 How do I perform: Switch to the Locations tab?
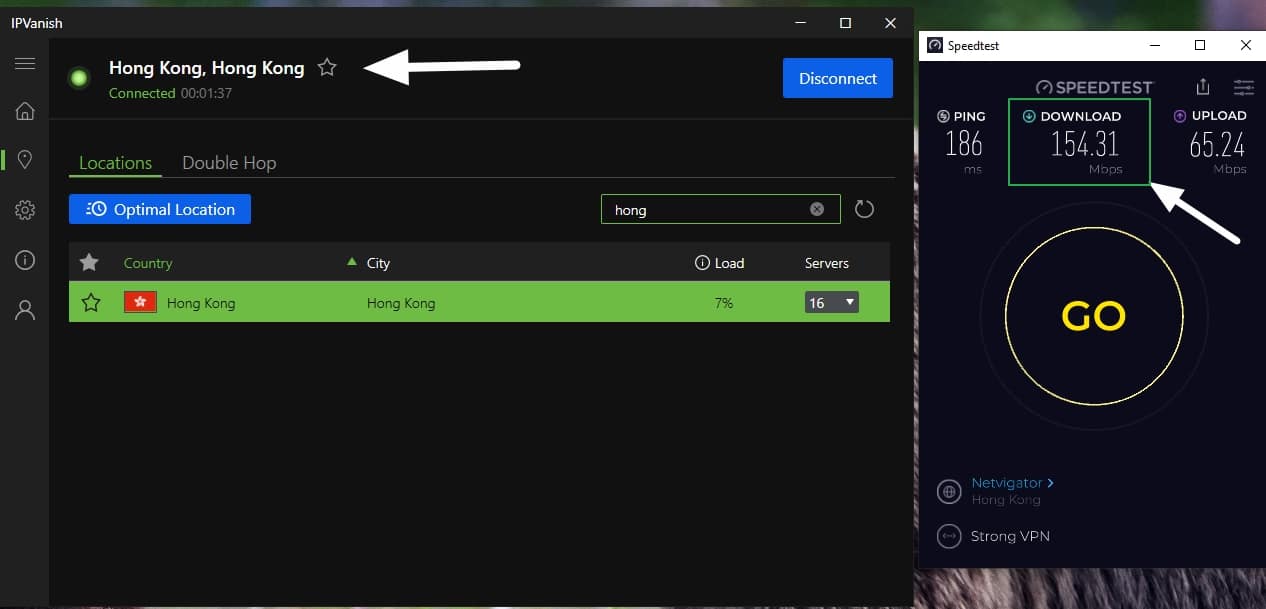point(115,163)
